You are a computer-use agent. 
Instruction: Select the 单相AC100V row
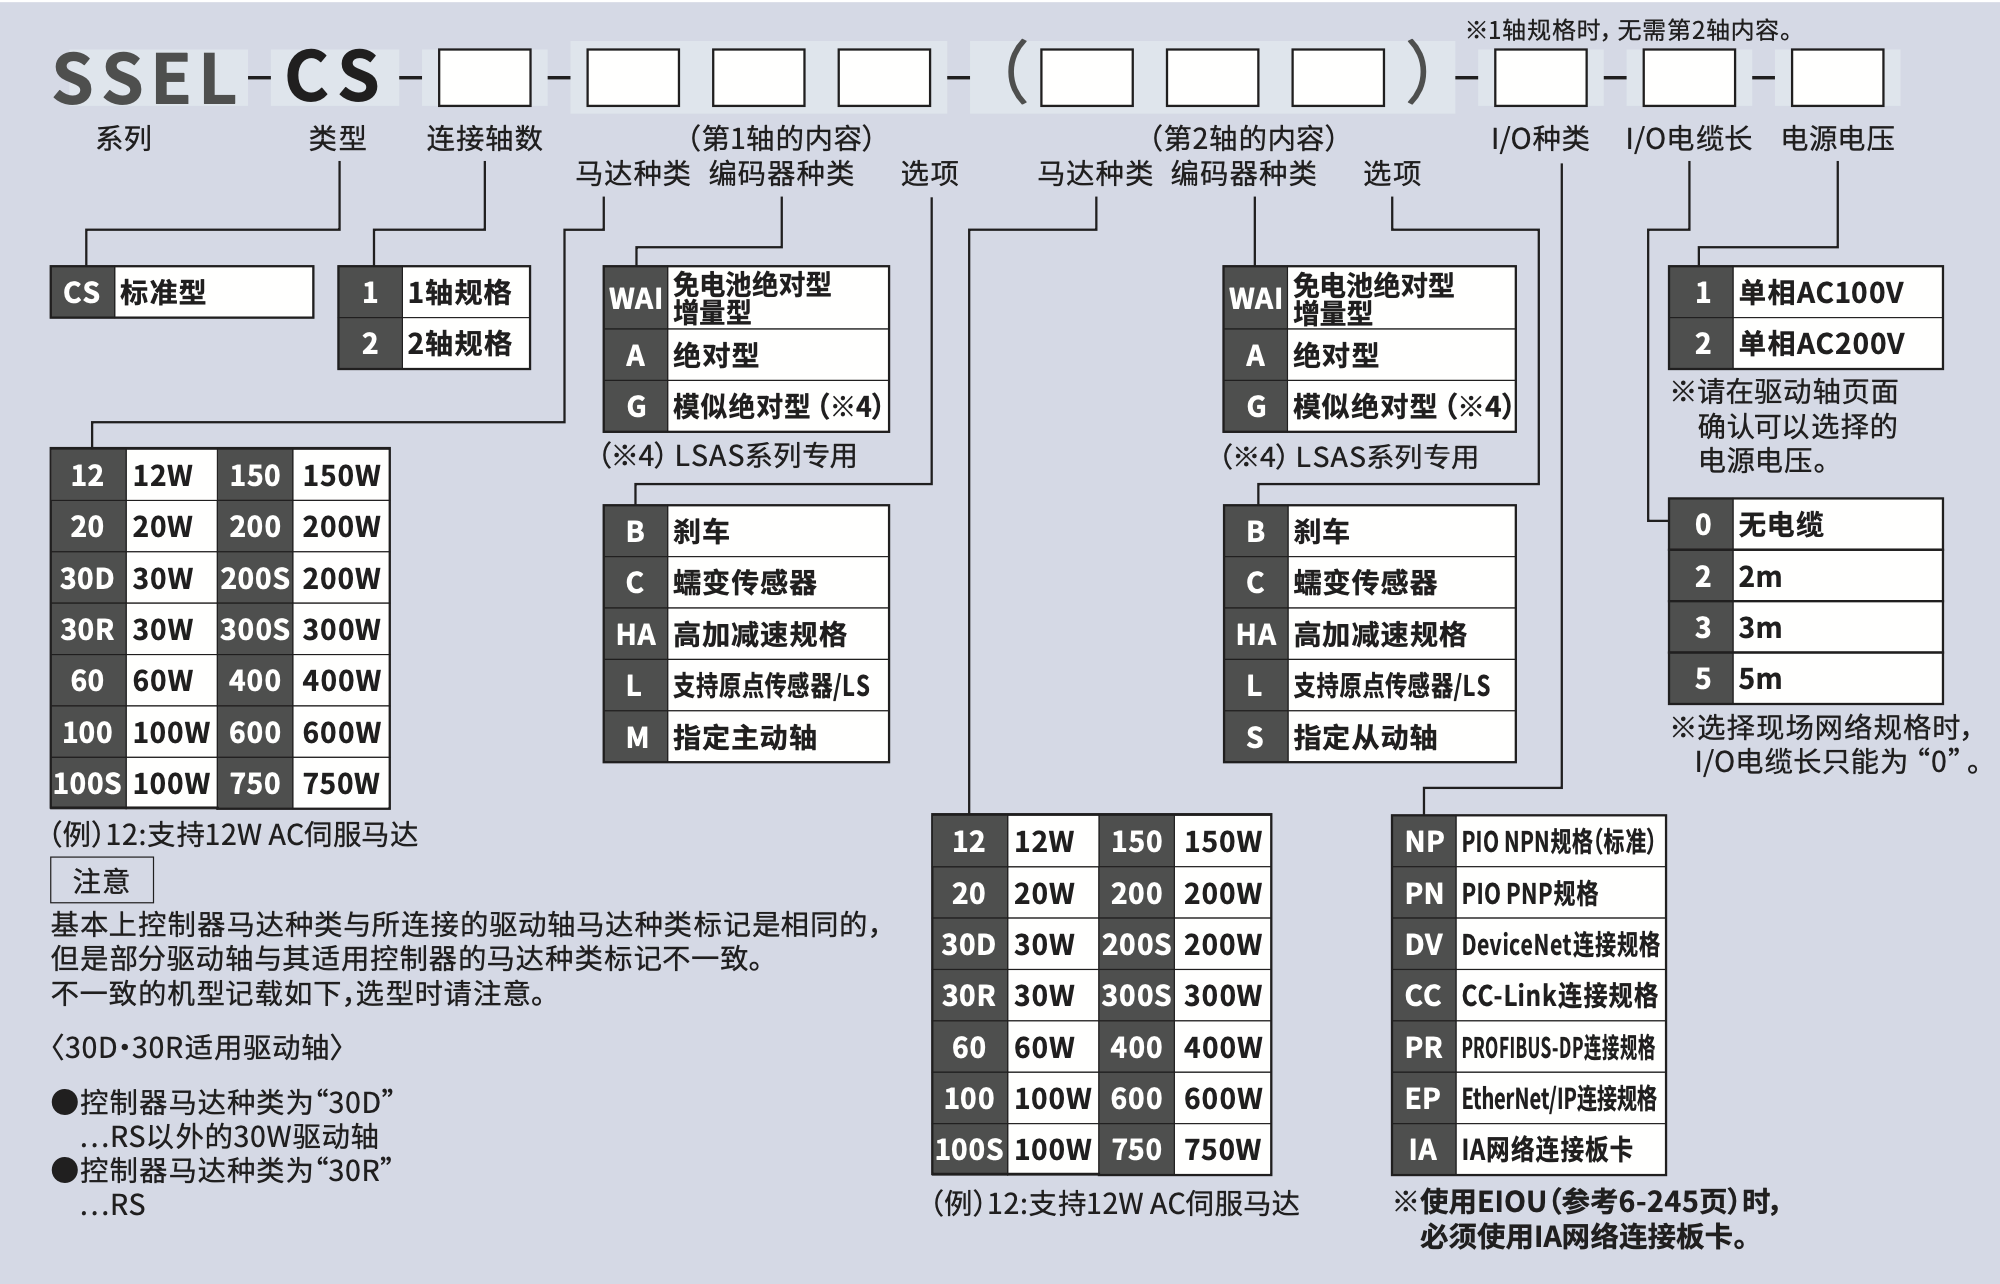[1806, 292]
